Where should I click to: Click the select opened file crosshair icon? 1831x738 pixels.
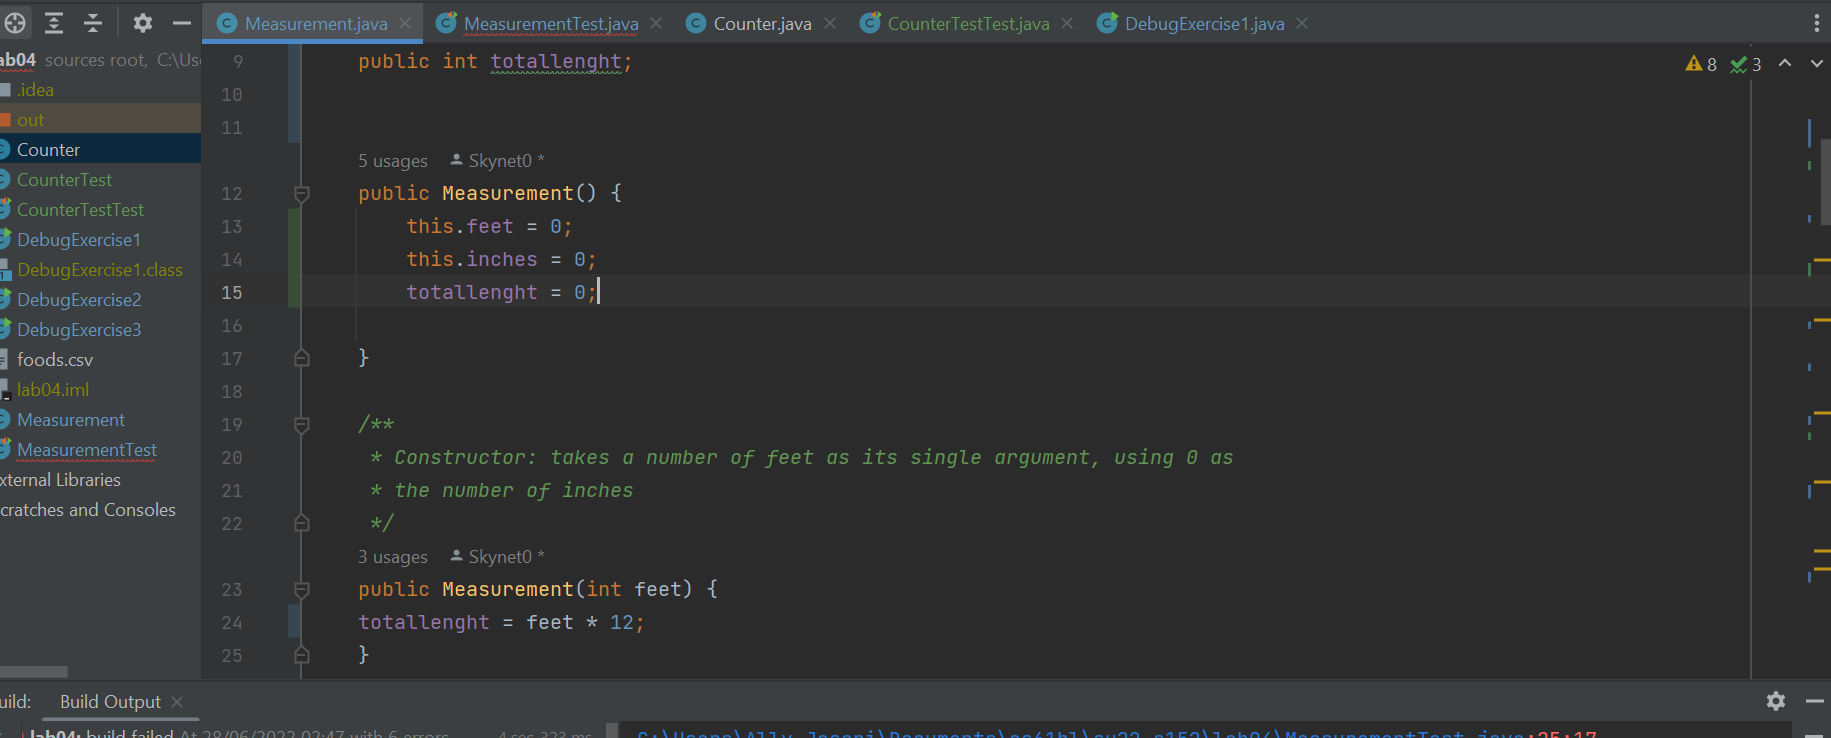[x=16, y=22]
